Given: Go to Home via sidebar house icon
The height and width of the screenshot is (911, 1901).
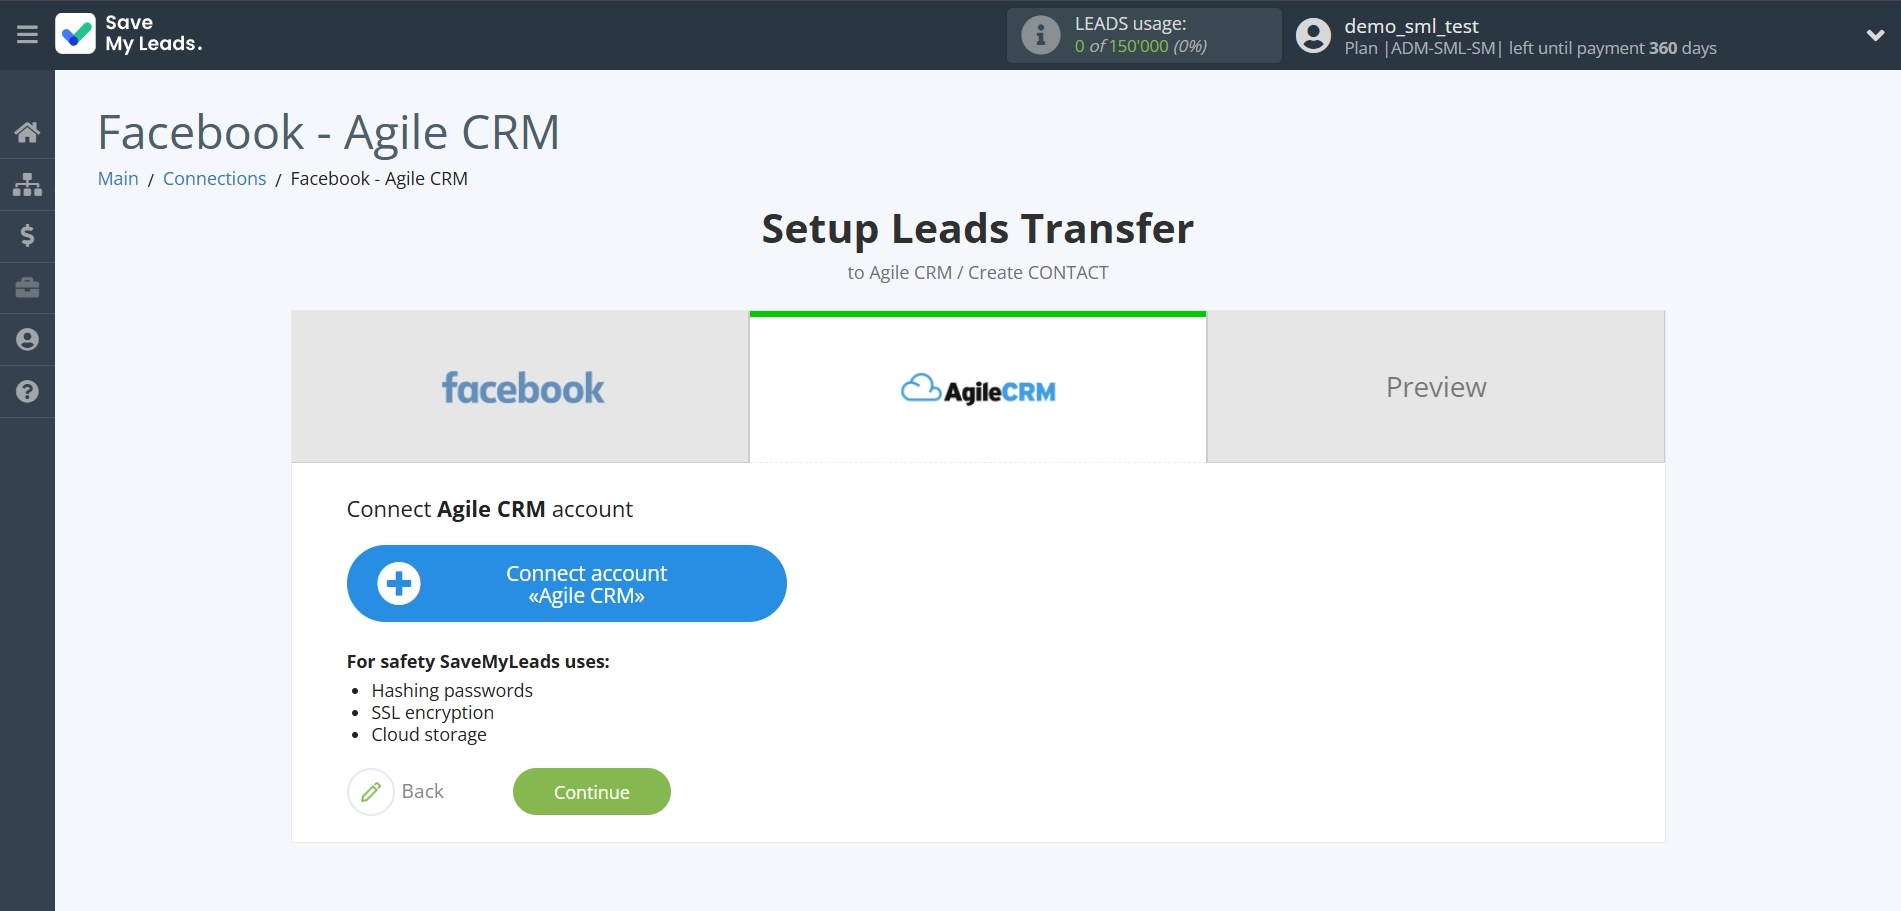Looking at the screenshot, I should pyautogui.click(x=27, y=132).
